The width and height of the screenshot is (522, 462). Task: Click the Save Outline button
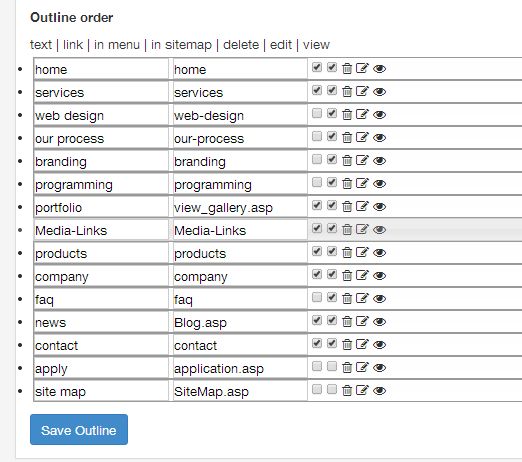tap(79, 430)
